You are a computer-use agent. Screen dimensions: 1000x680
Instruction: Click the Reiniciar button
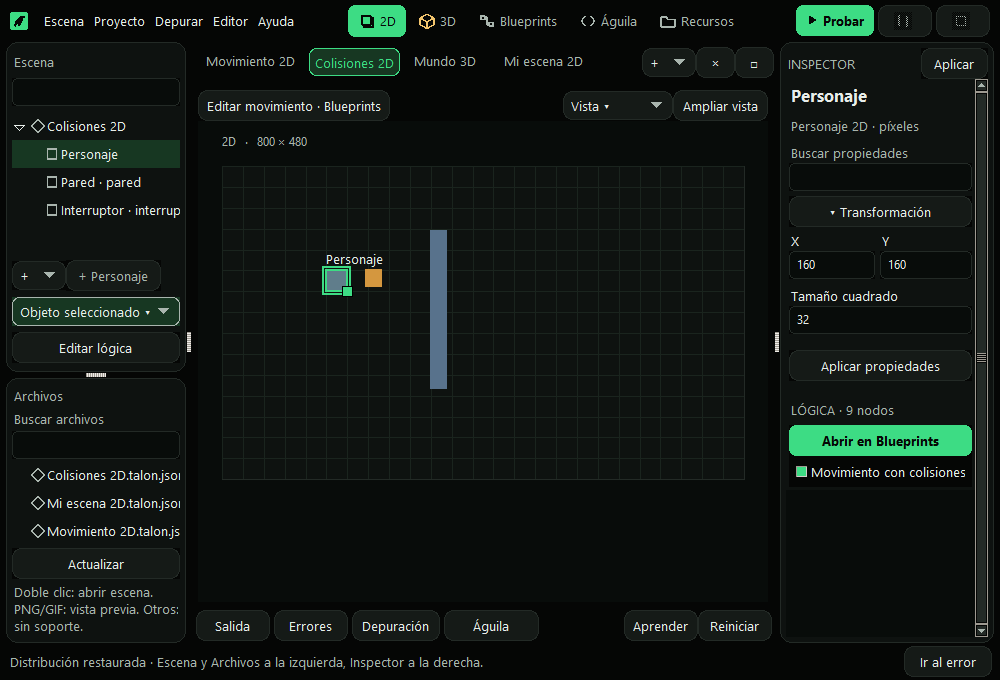coord(734,626)
